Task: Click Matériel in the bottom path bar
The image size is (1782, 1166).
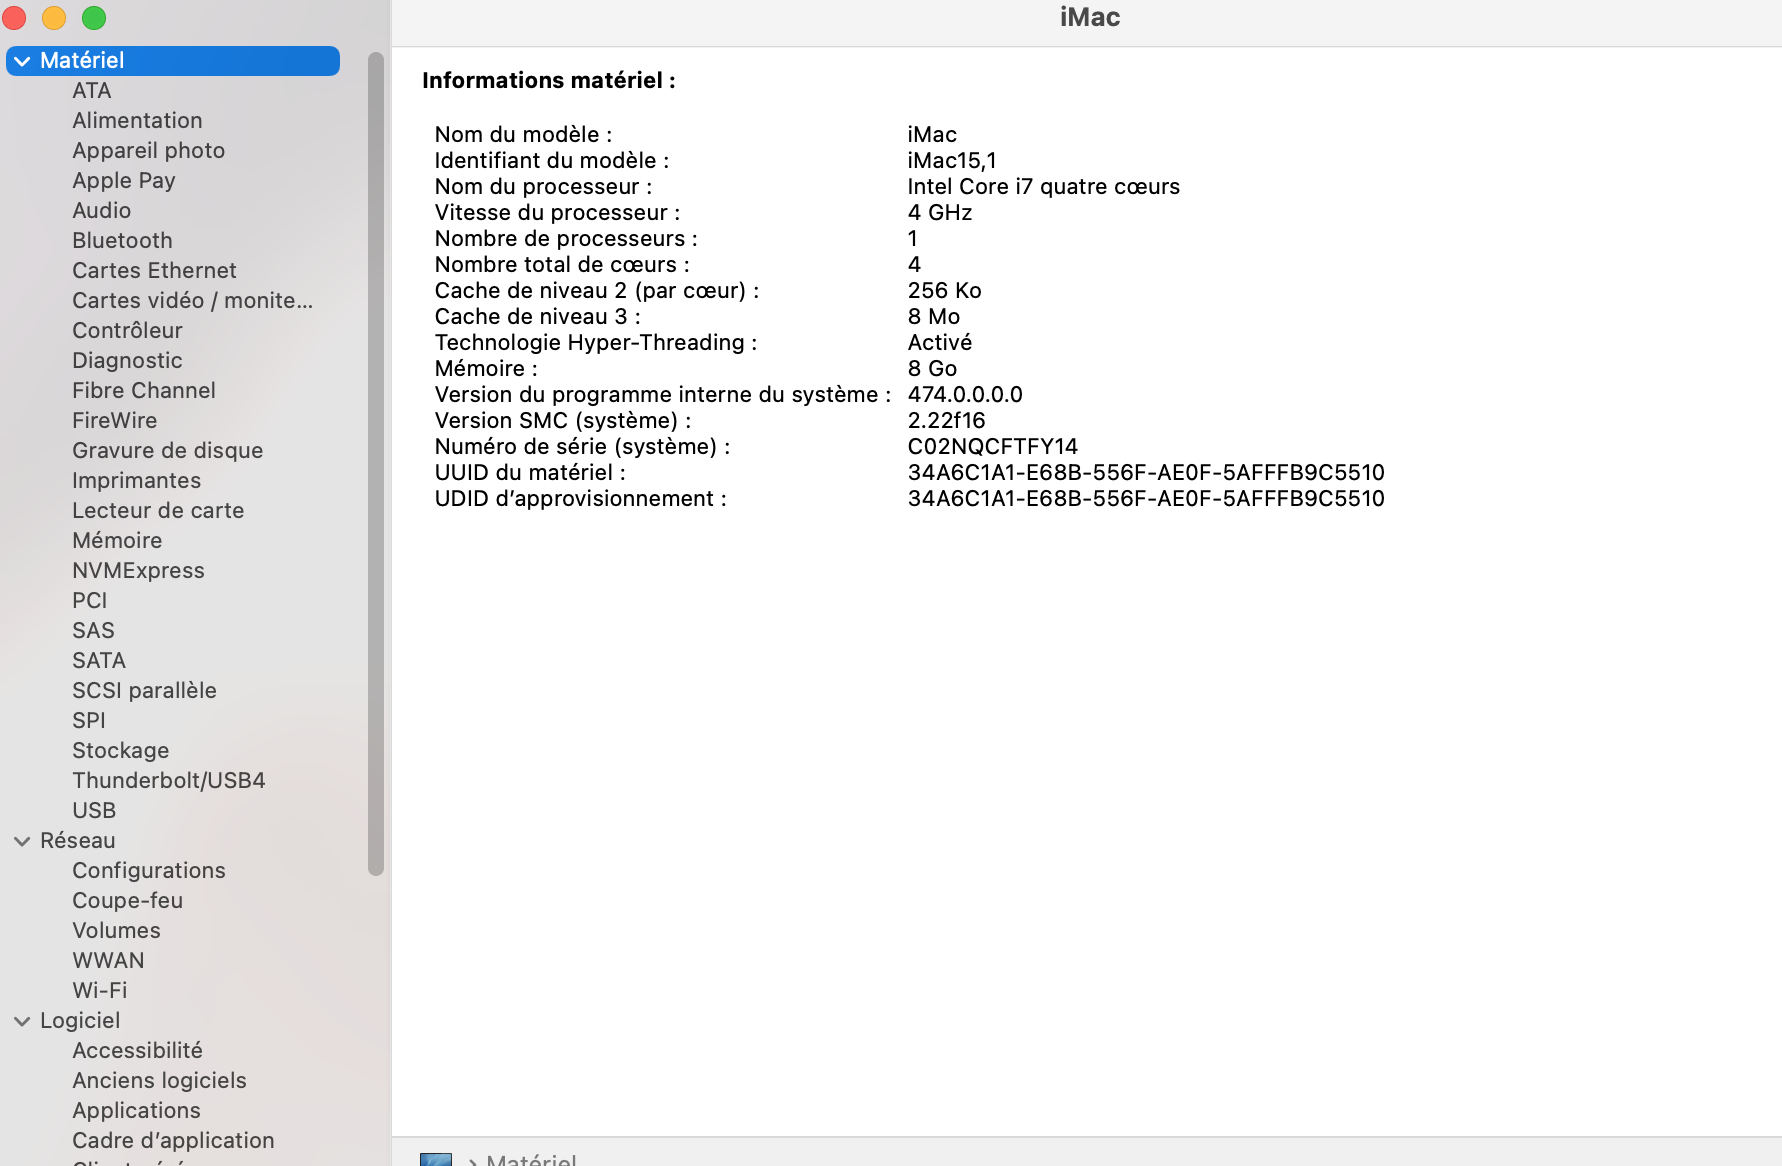Action: coord(531,1160)
